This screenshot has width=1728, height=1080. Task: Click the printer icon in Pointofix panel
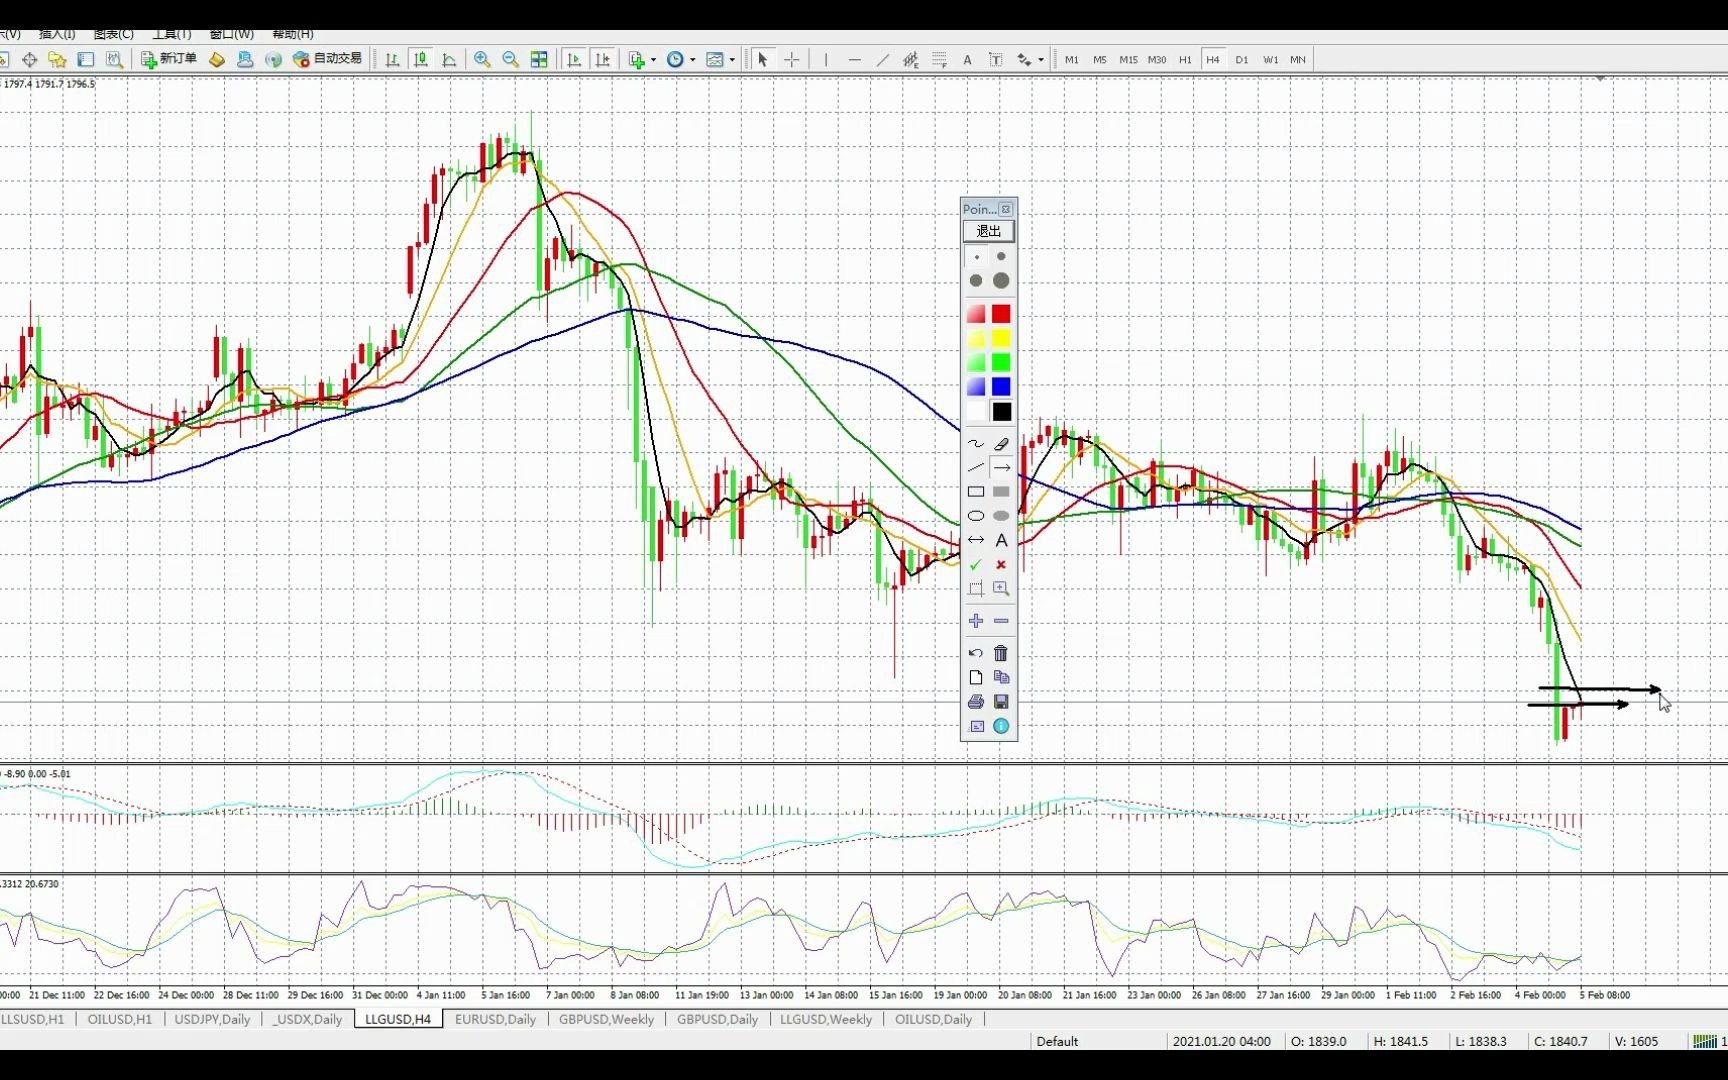click(x=976, y=702)
